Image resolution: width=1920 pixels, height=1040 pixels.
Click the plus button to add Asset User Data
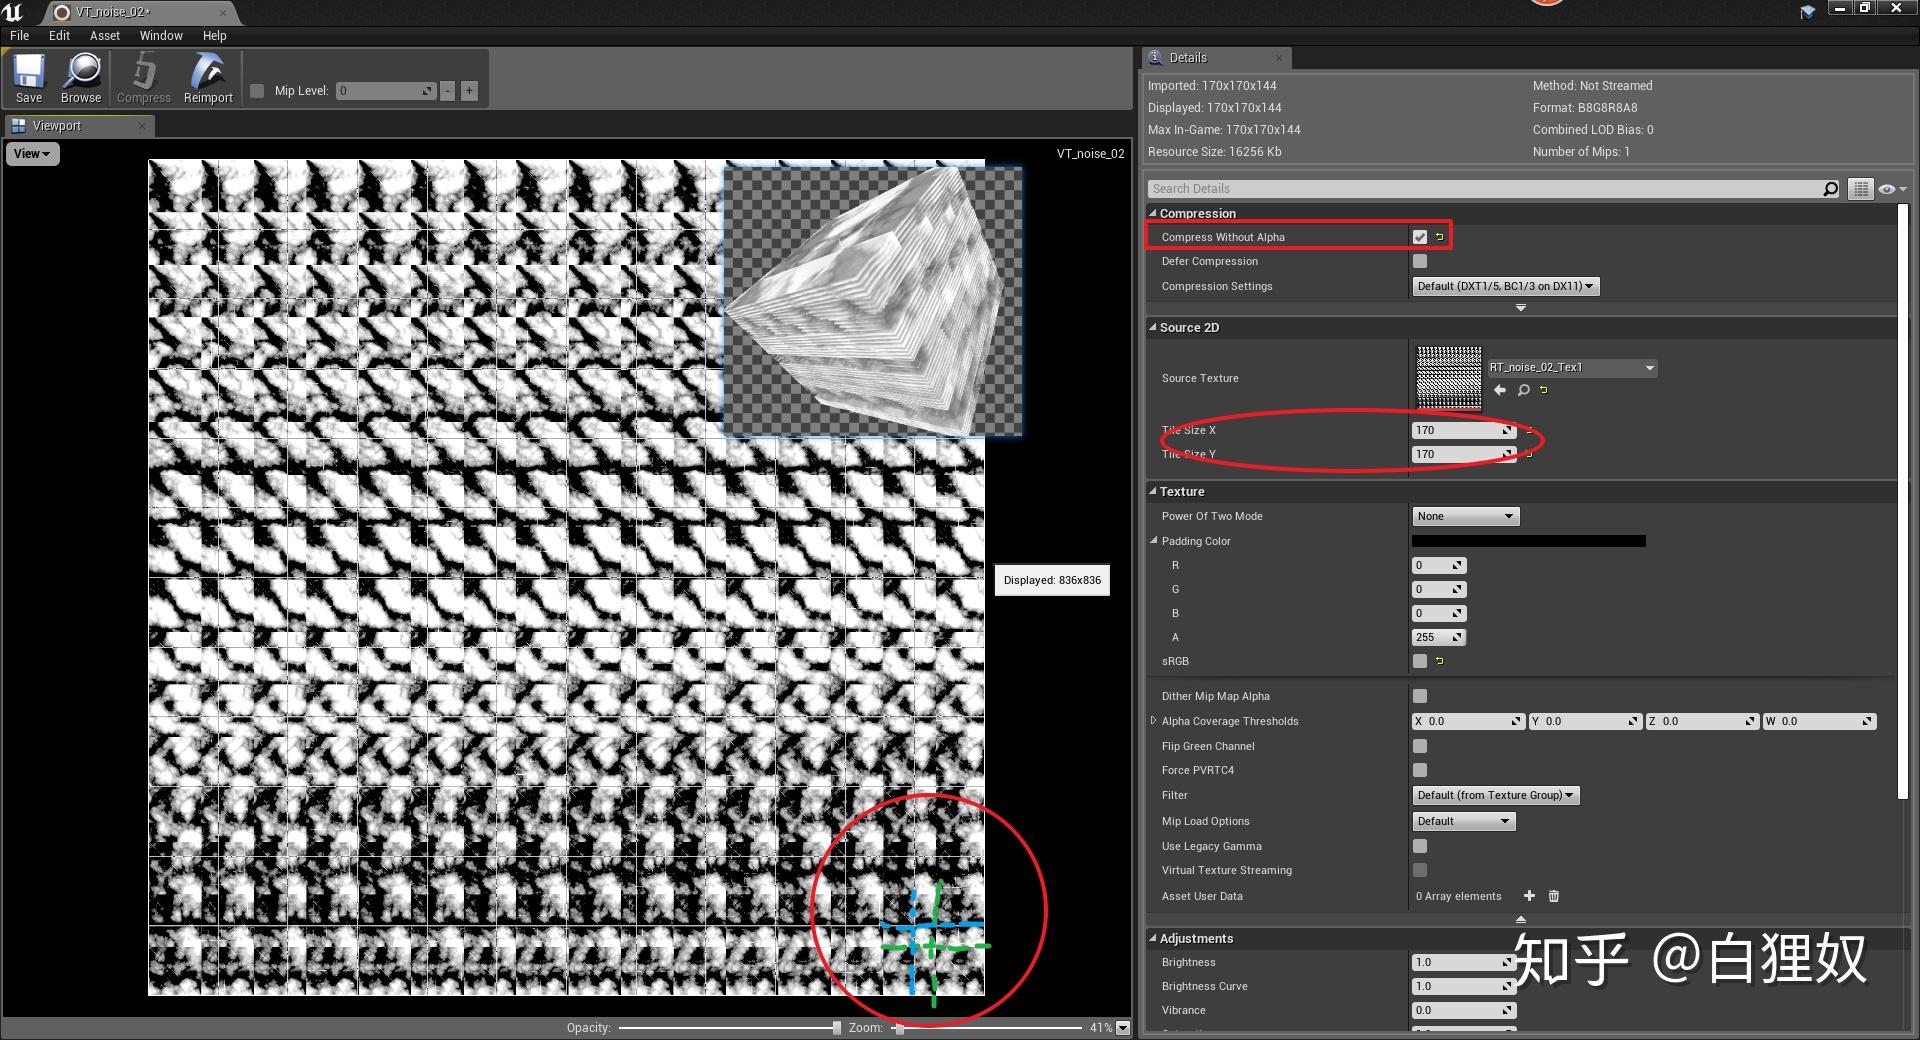click(x=1529, y=896)
